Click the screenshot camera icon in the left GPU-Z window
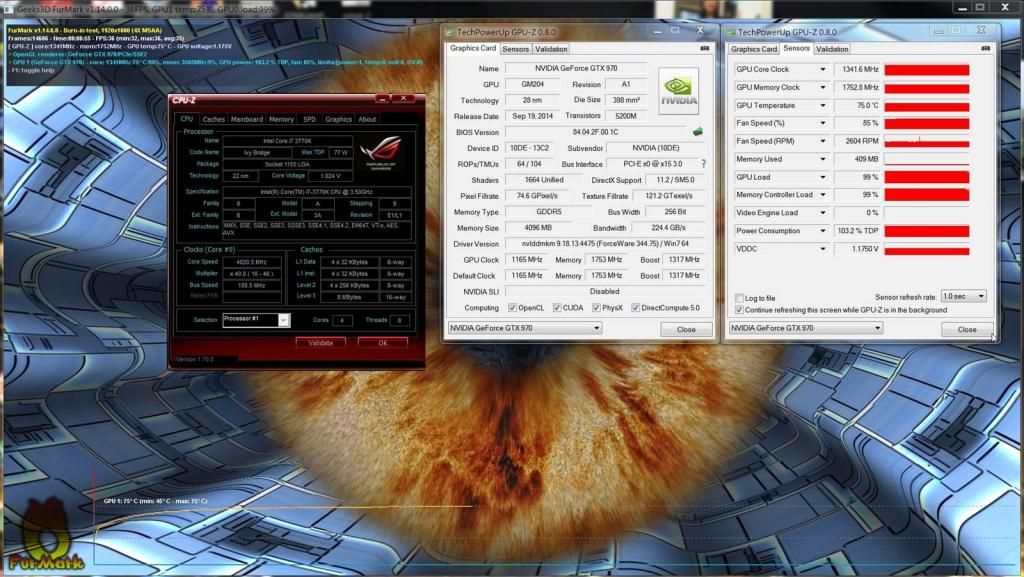This screenshot has height=577, width=1024. 705,48
